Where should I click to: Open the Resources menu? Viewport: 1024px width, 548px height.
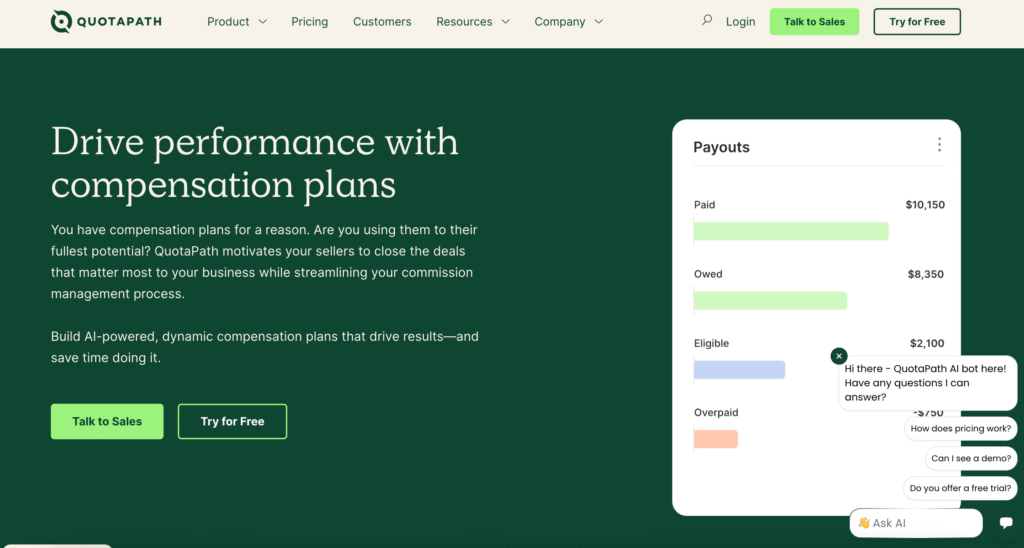pyautogui.click(x=464, y=22)
